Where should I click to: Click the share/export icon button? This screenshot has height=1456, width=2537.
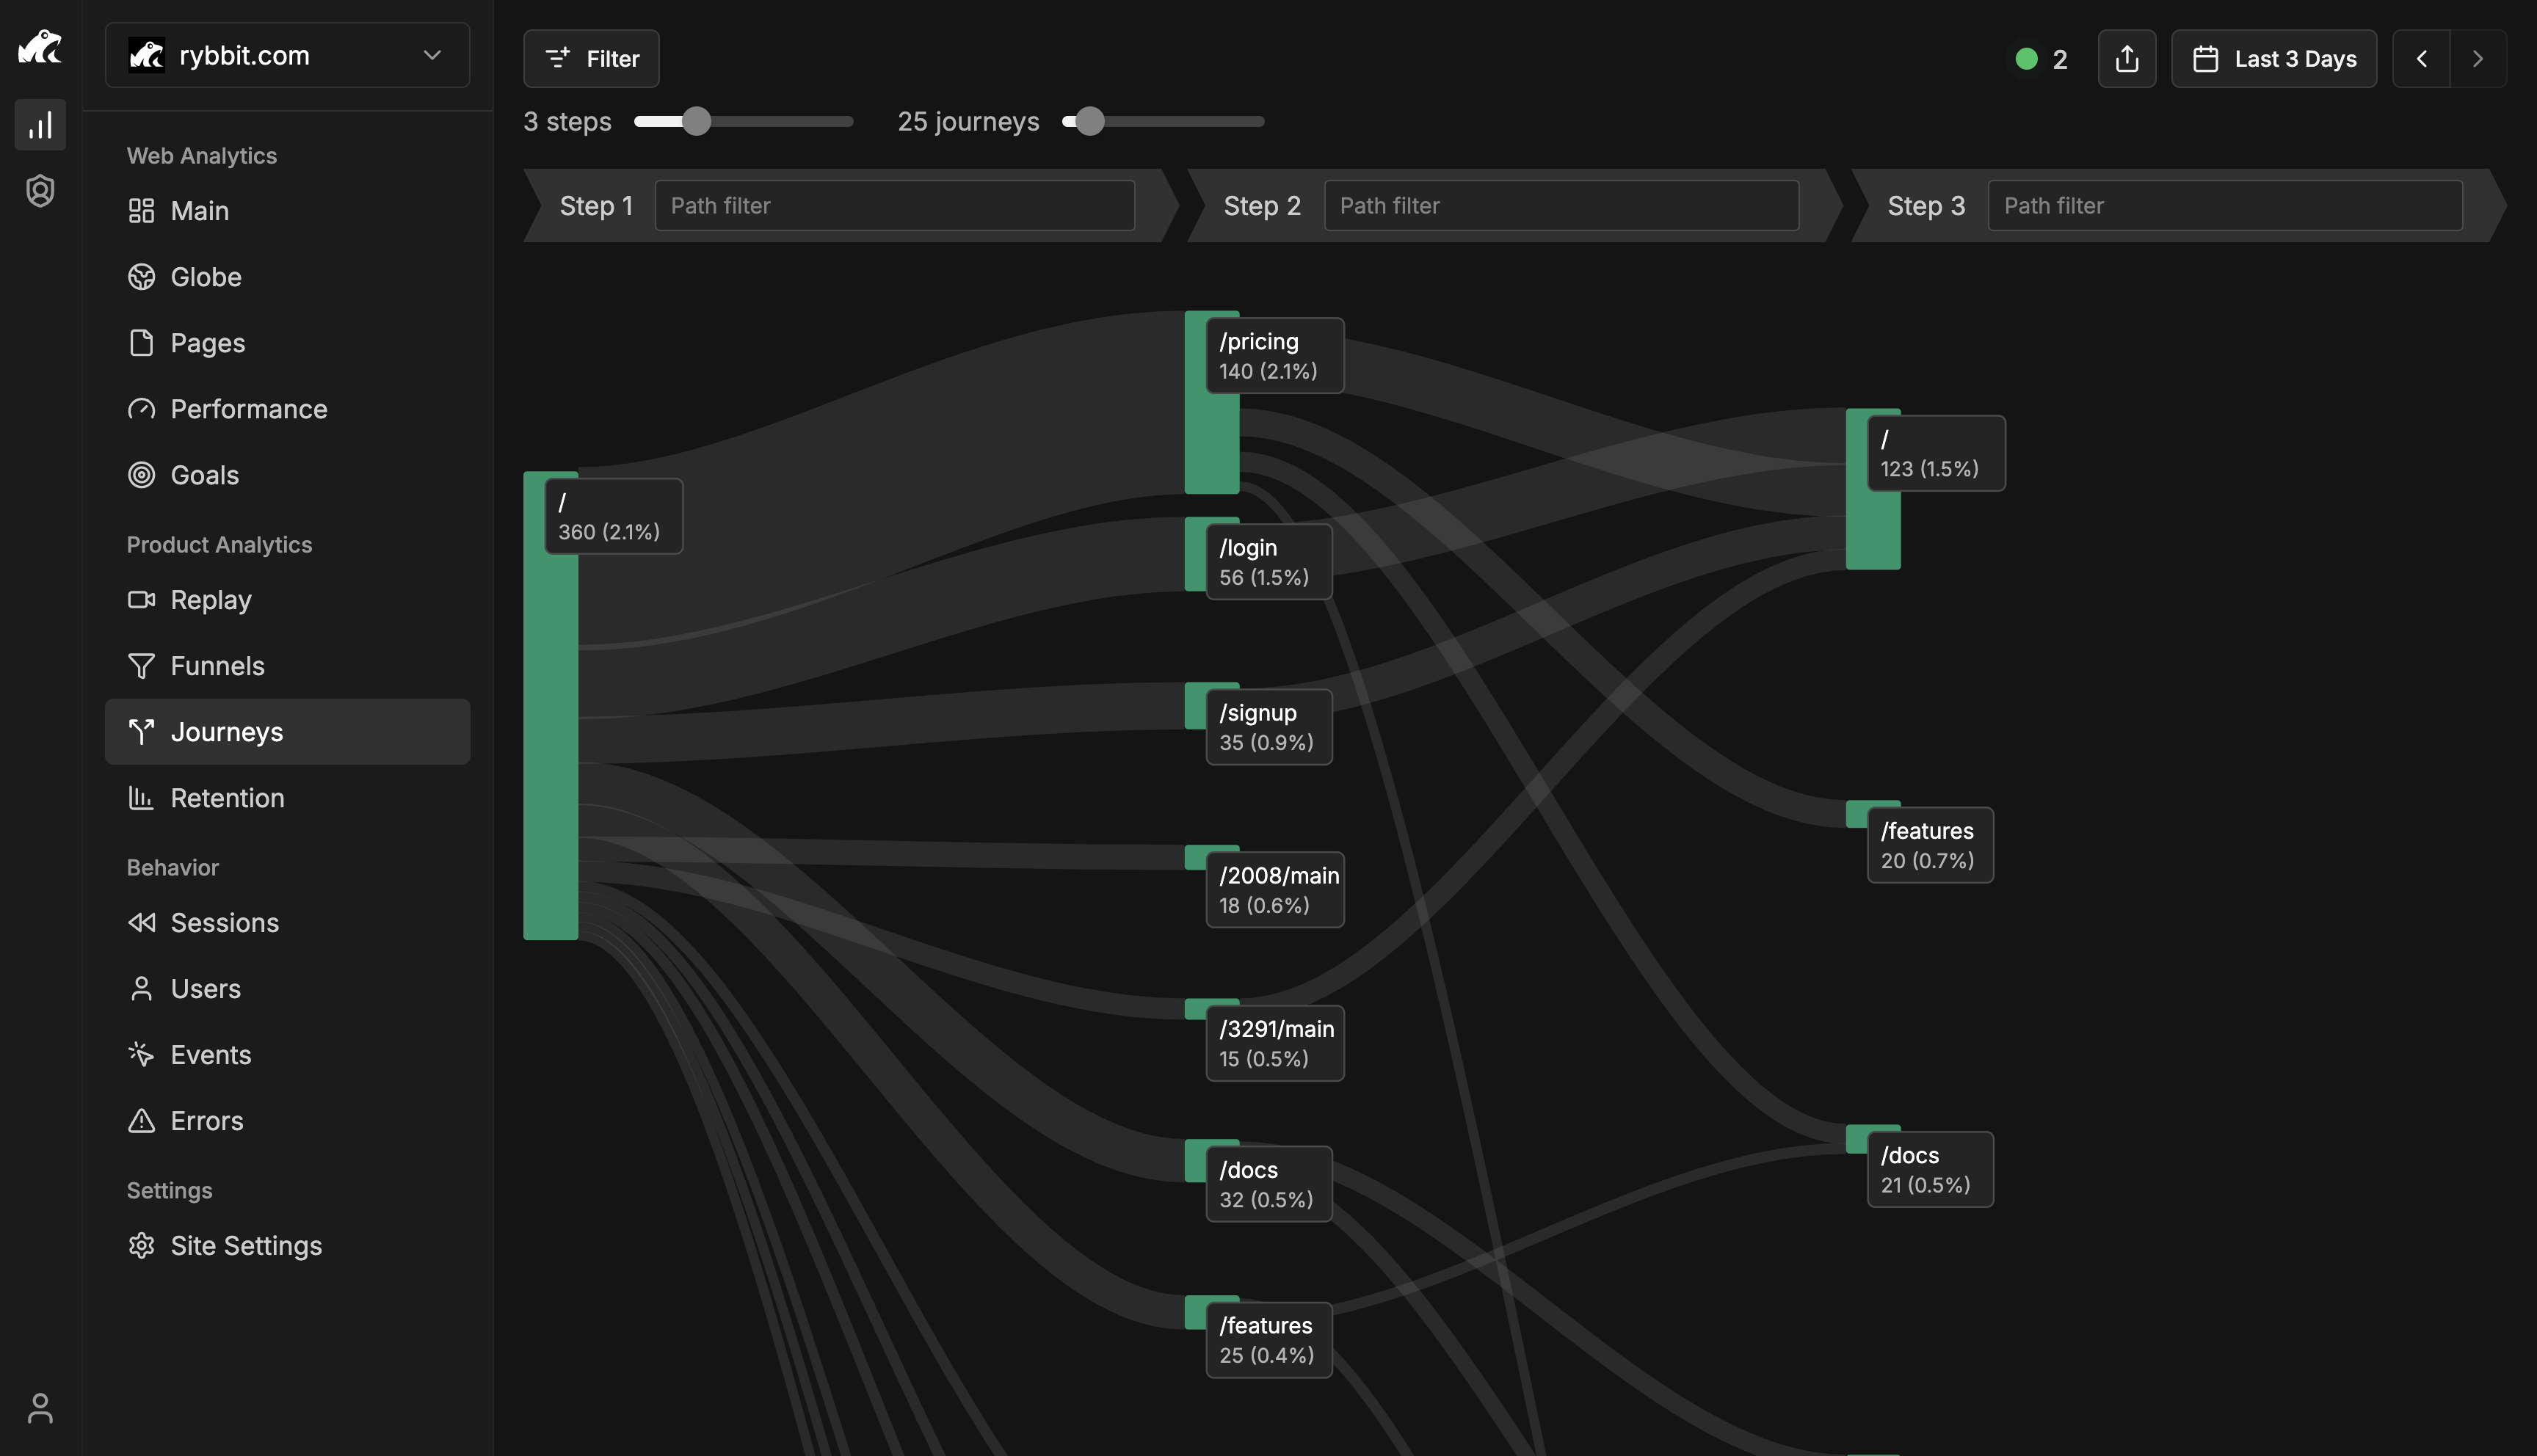point(2126,59)
